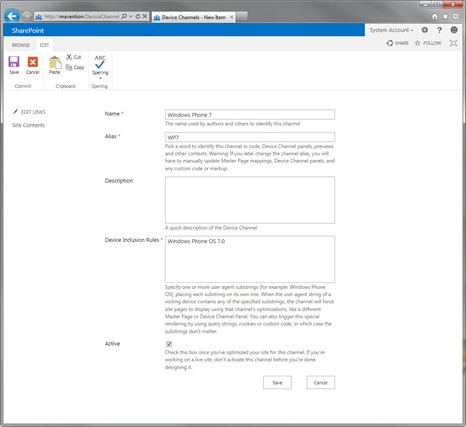Viewport: 466px width, 427px height.
Task: Click the Name input field
Action: [250, 114]
